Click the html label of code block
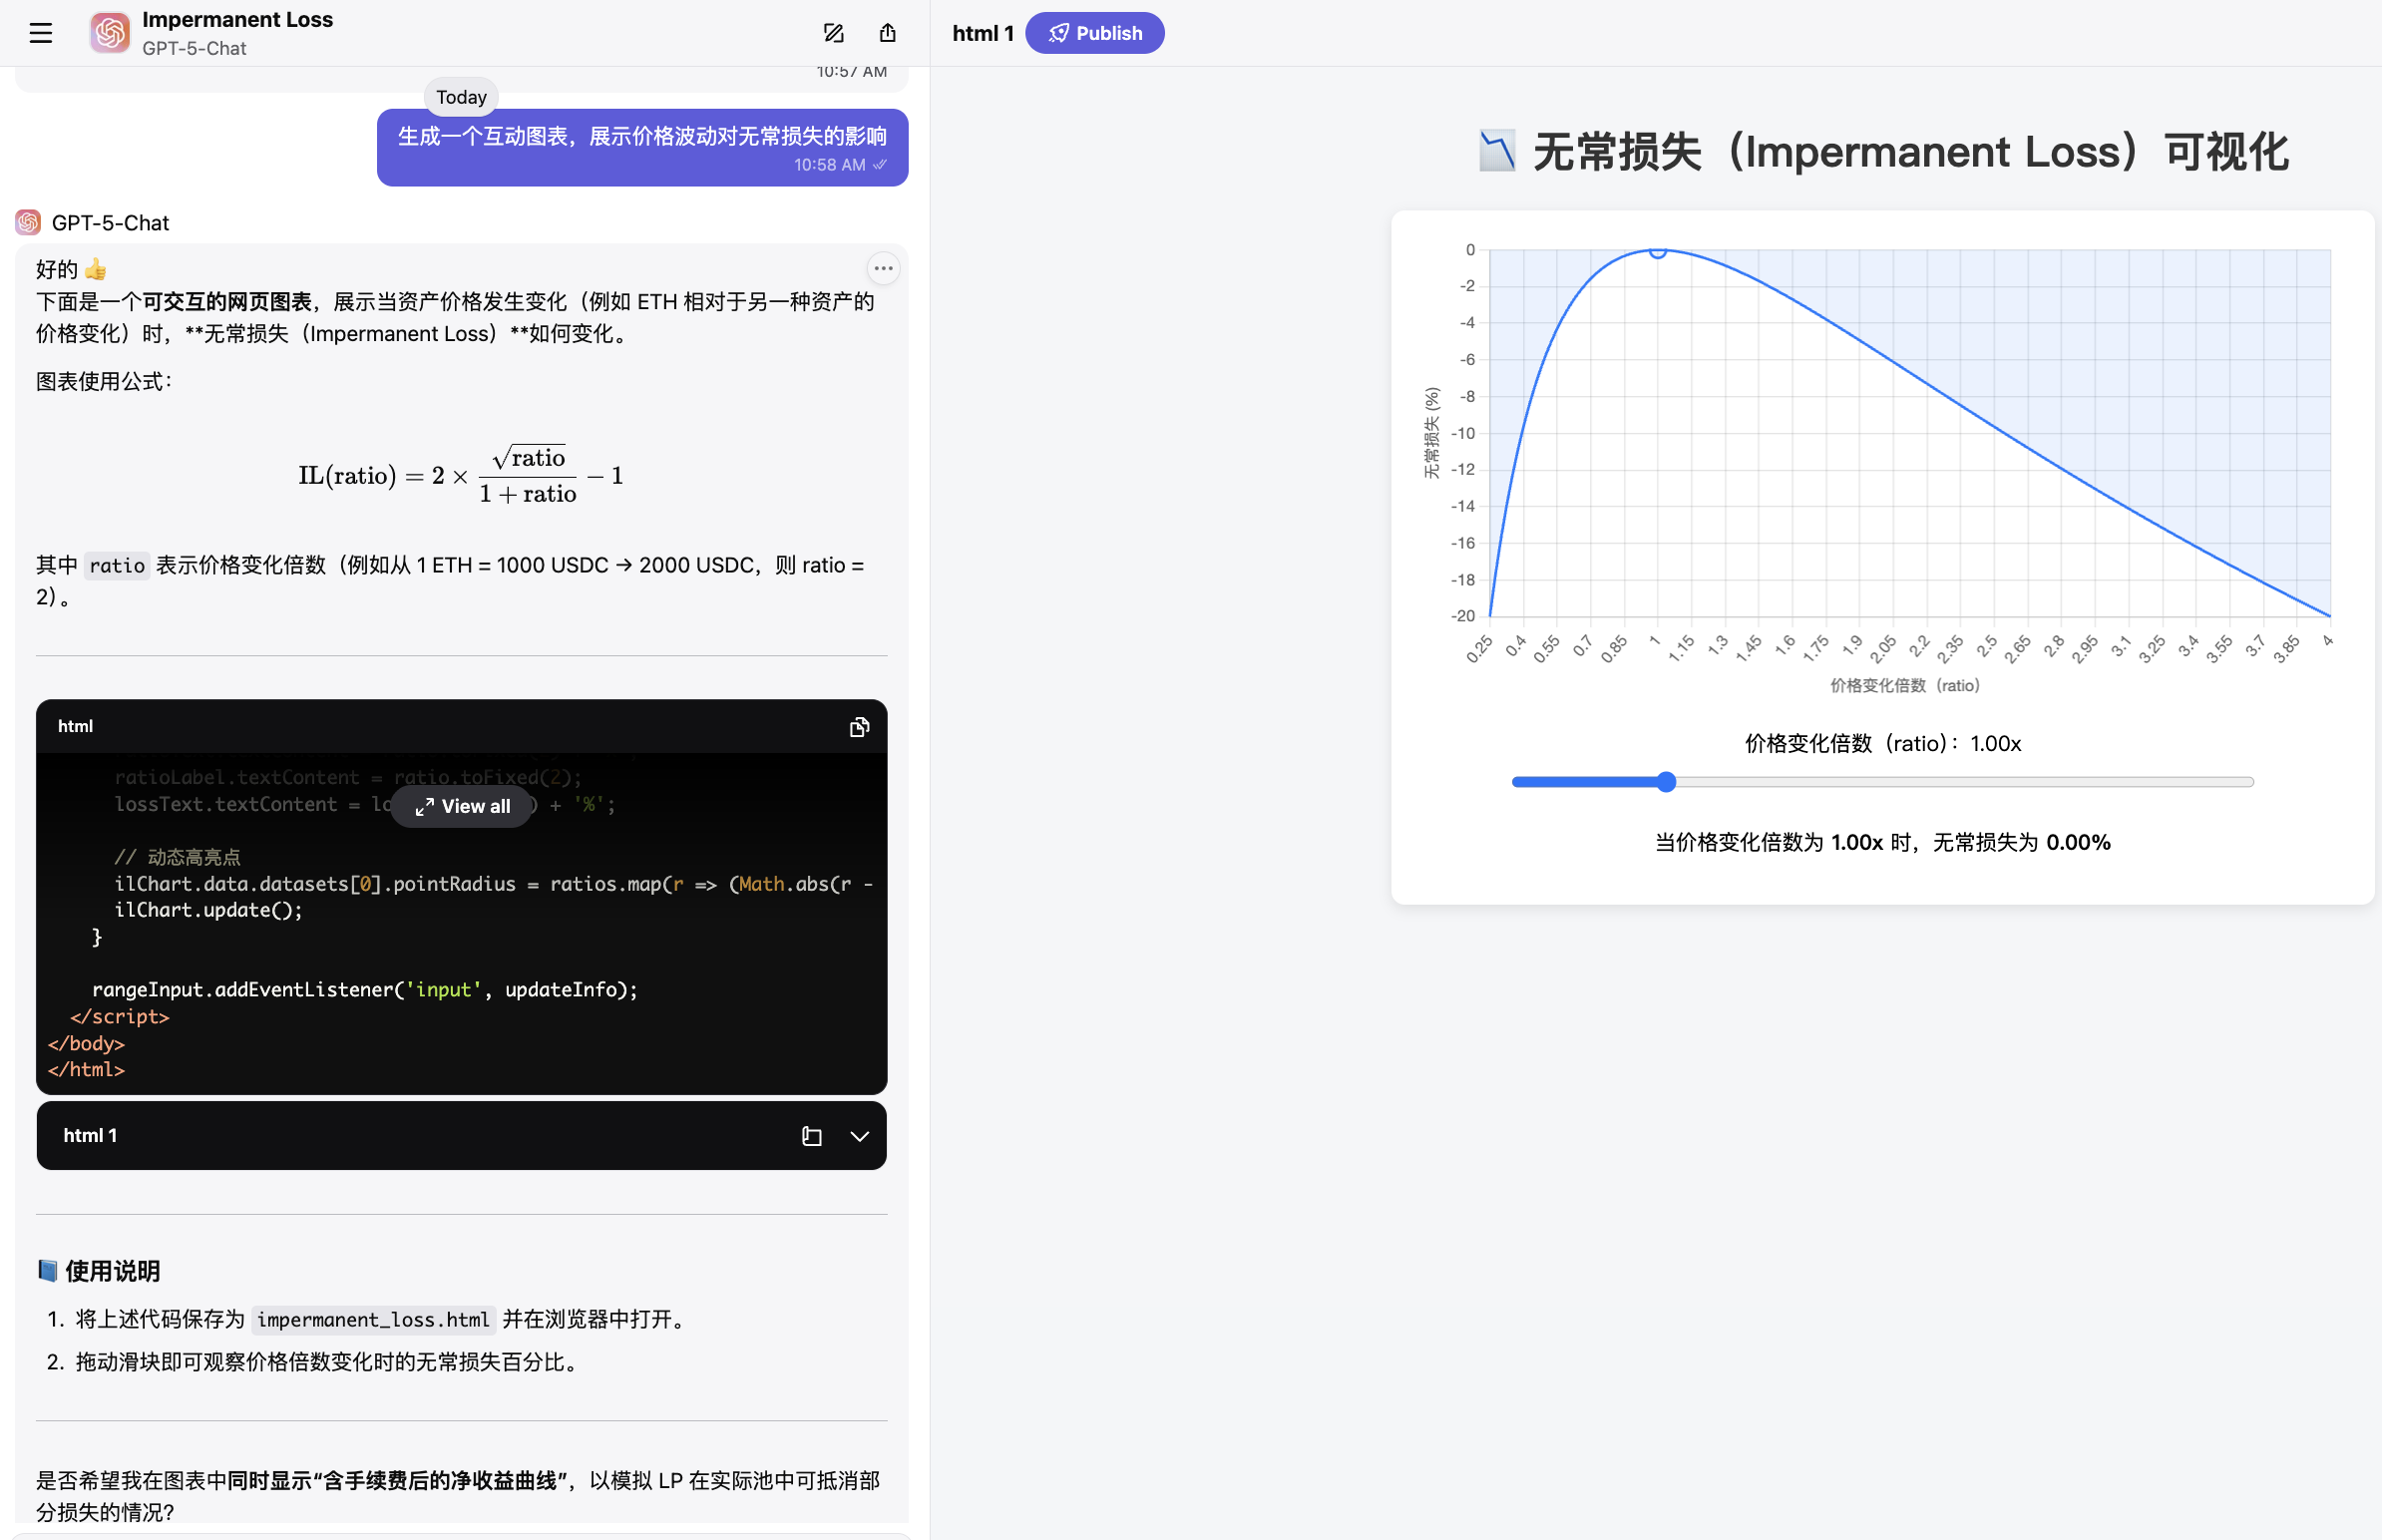This screenshot has width=2382, height=1540. tap(75, 726)
